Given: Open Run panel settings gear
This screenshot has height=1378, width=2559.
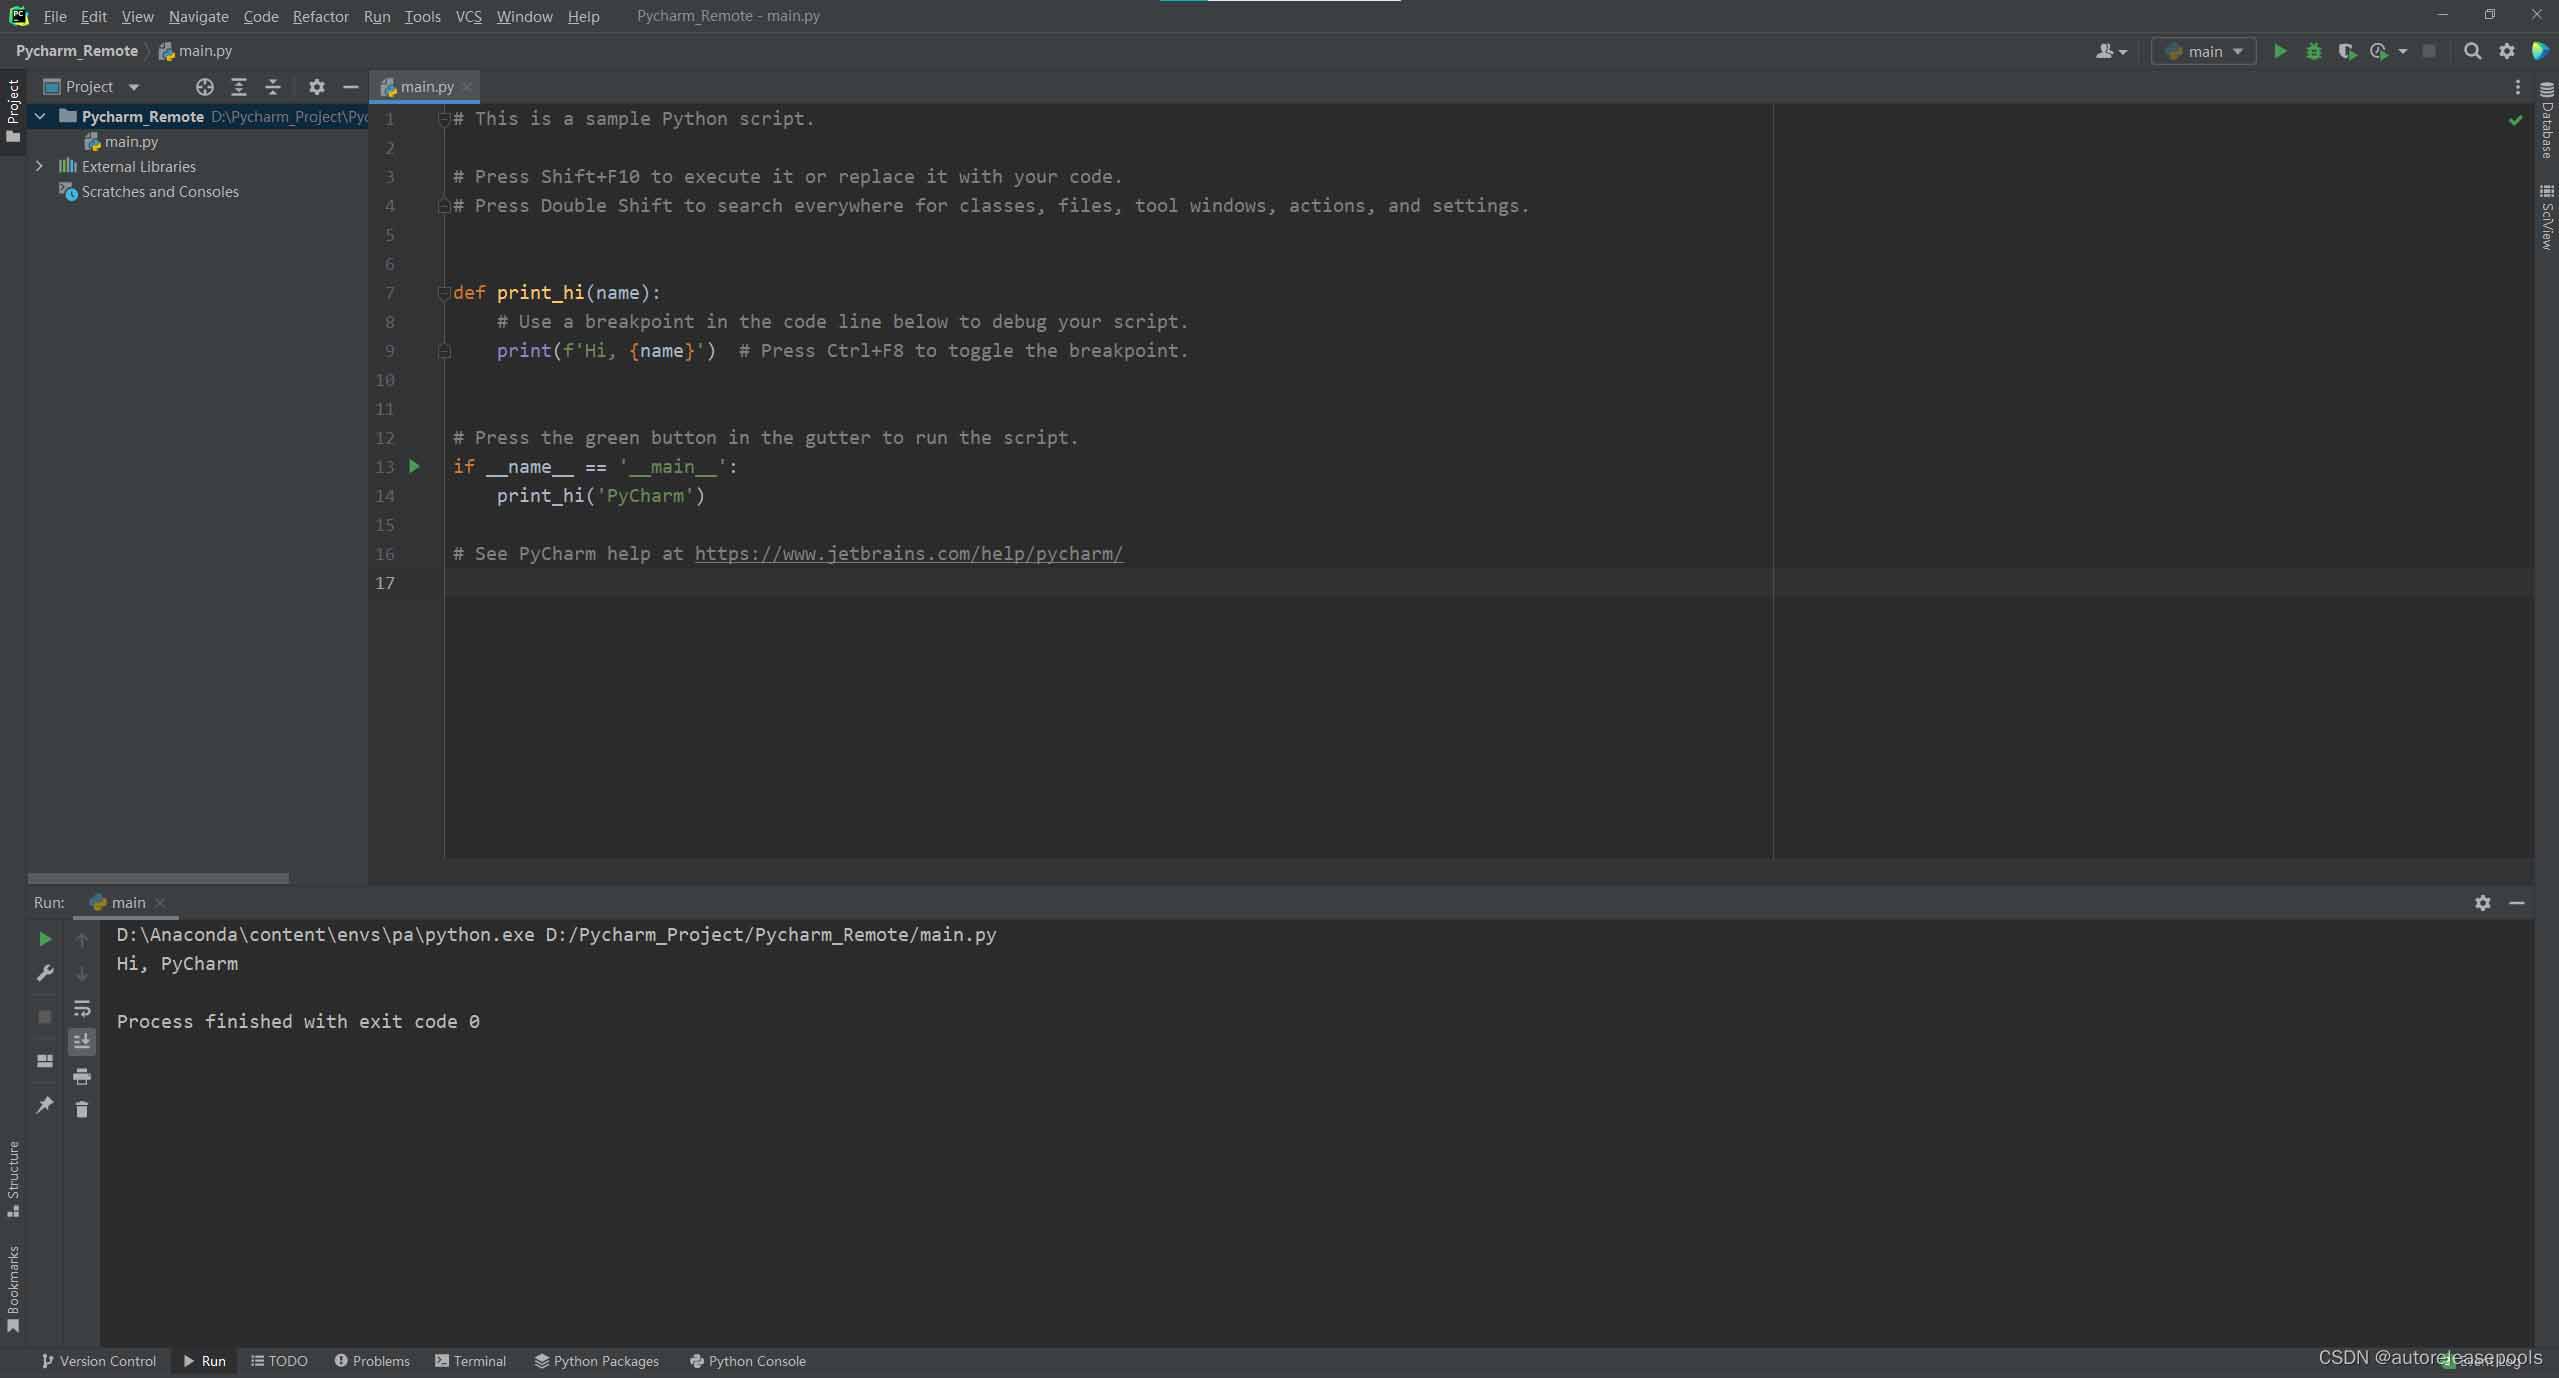Looking at the screenshot, I should point(2482,903).
